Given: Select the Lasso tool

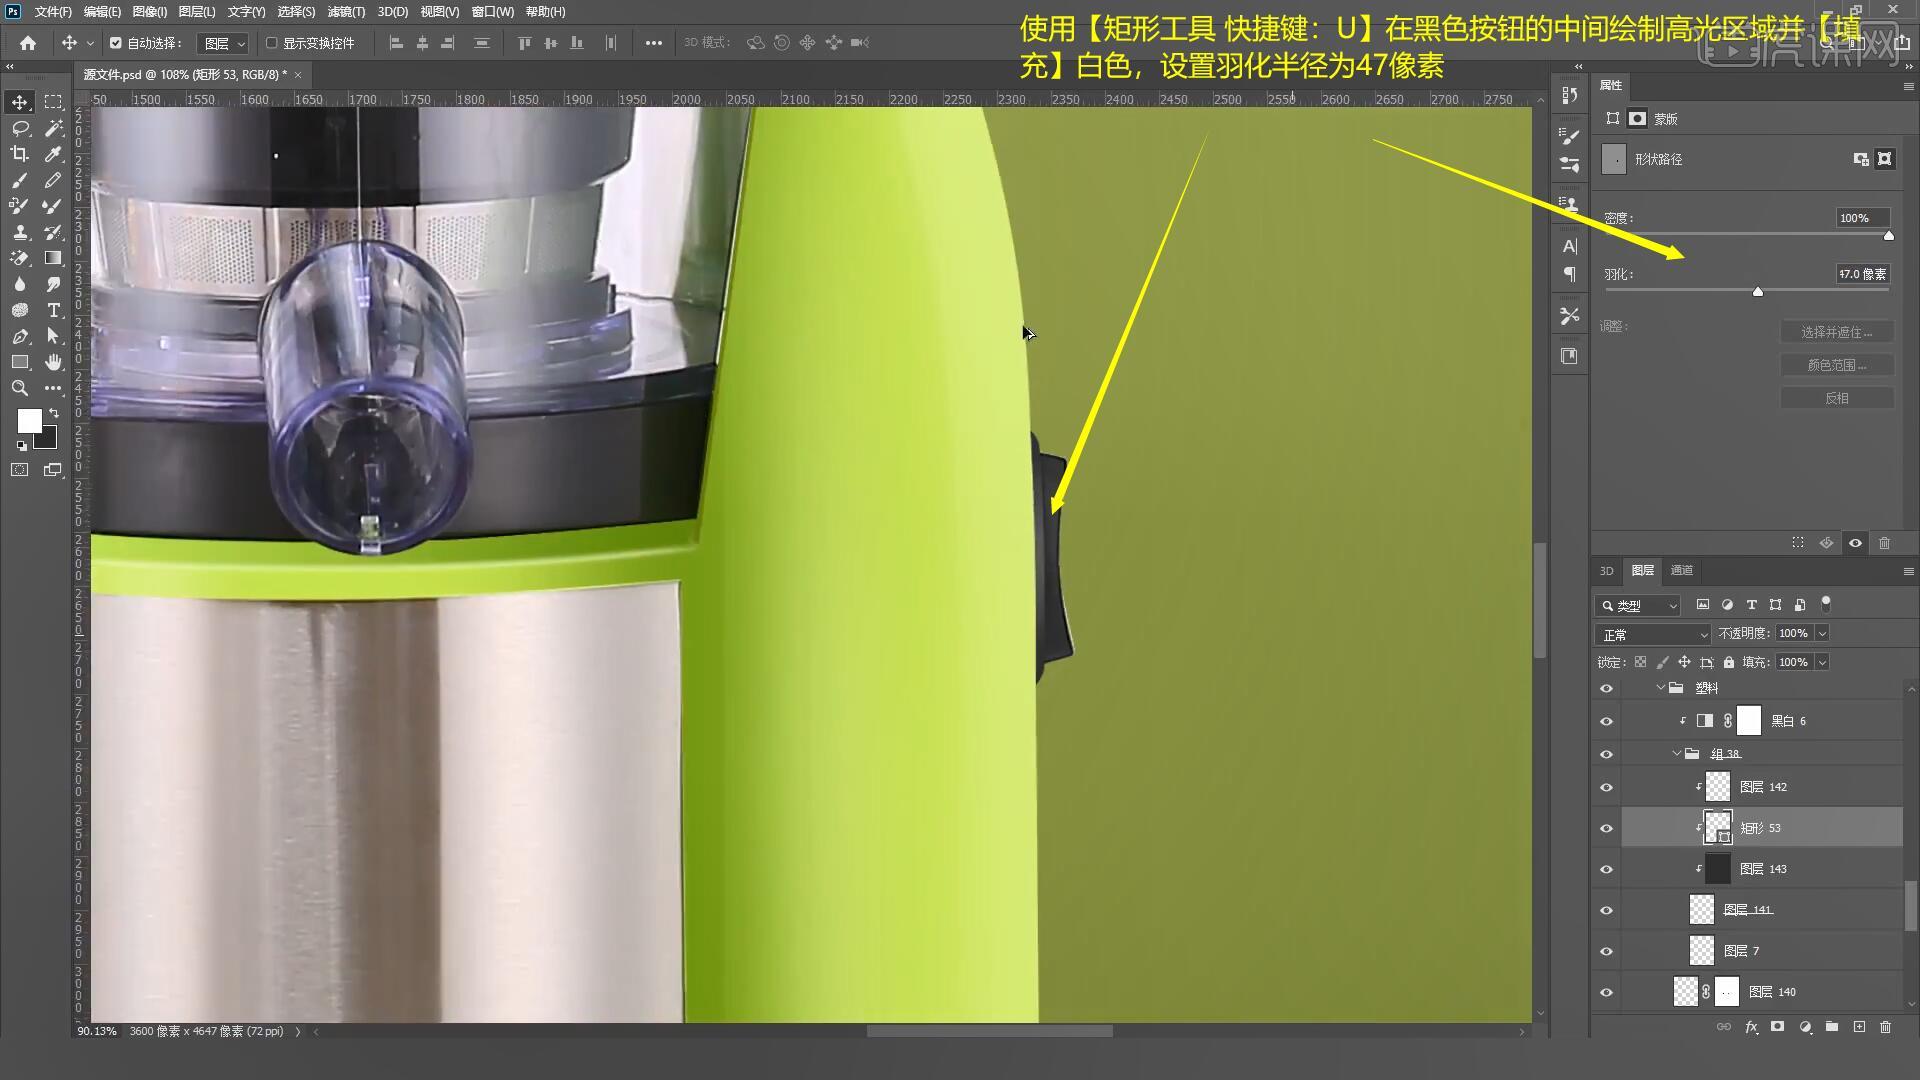Looking at the screenshot, I should coord(19,128).
